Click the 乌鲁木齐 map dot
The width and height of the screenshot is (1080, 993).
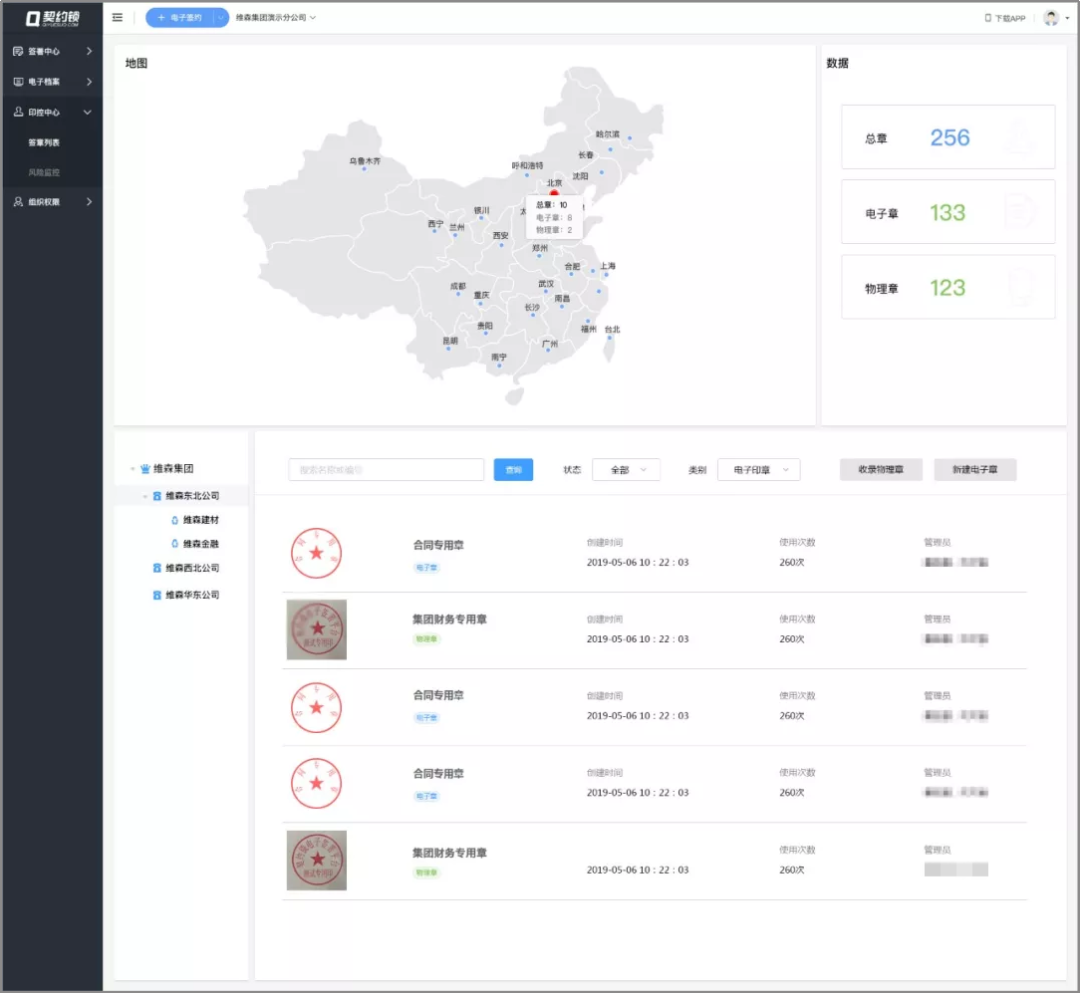(364, 169)
